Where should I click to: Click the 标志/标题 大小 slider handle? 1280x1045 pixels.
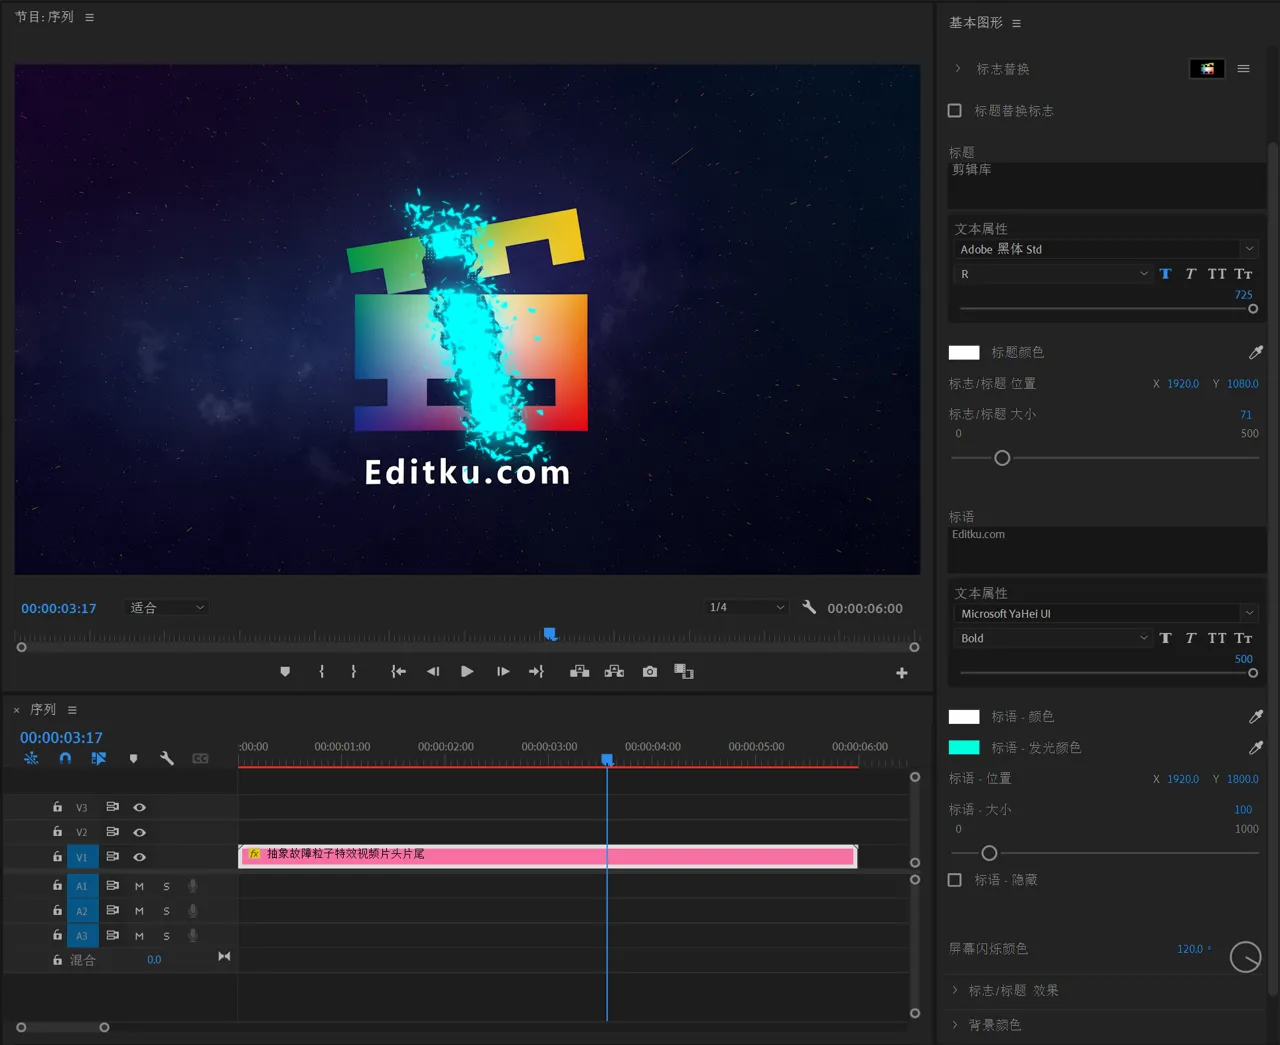point(1002,458)
